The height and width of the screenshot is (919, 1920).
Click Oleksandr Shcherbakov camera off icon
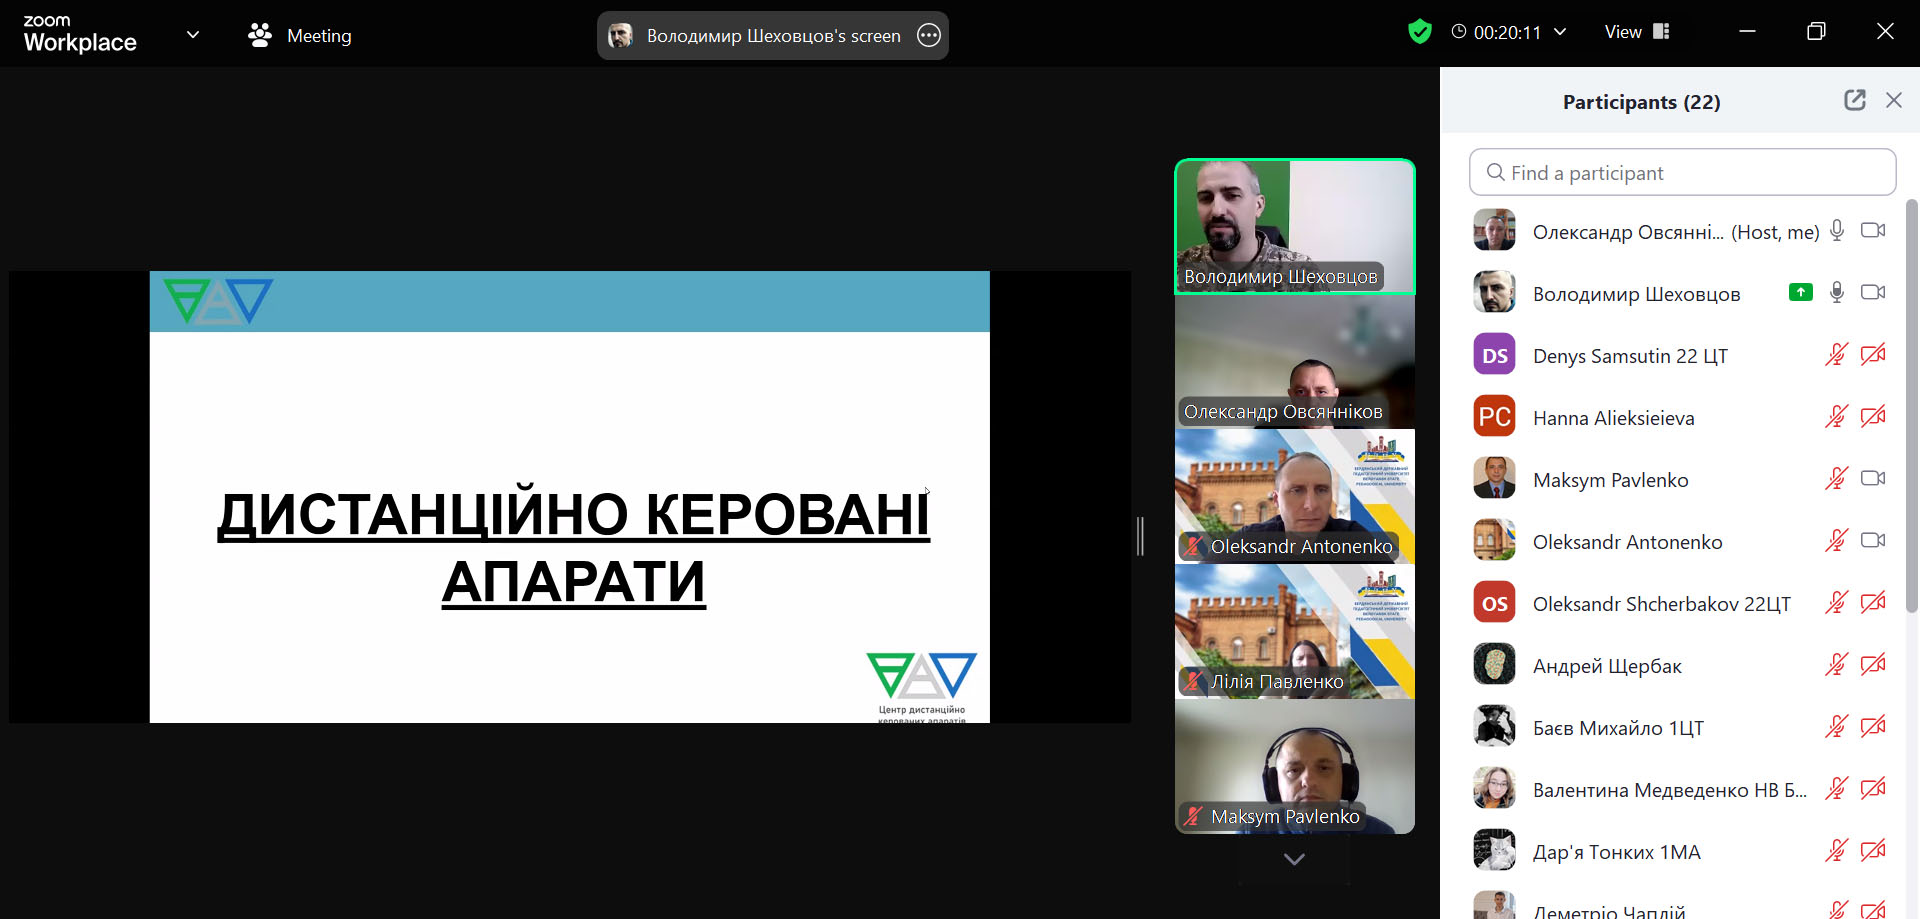point(1873,603)
